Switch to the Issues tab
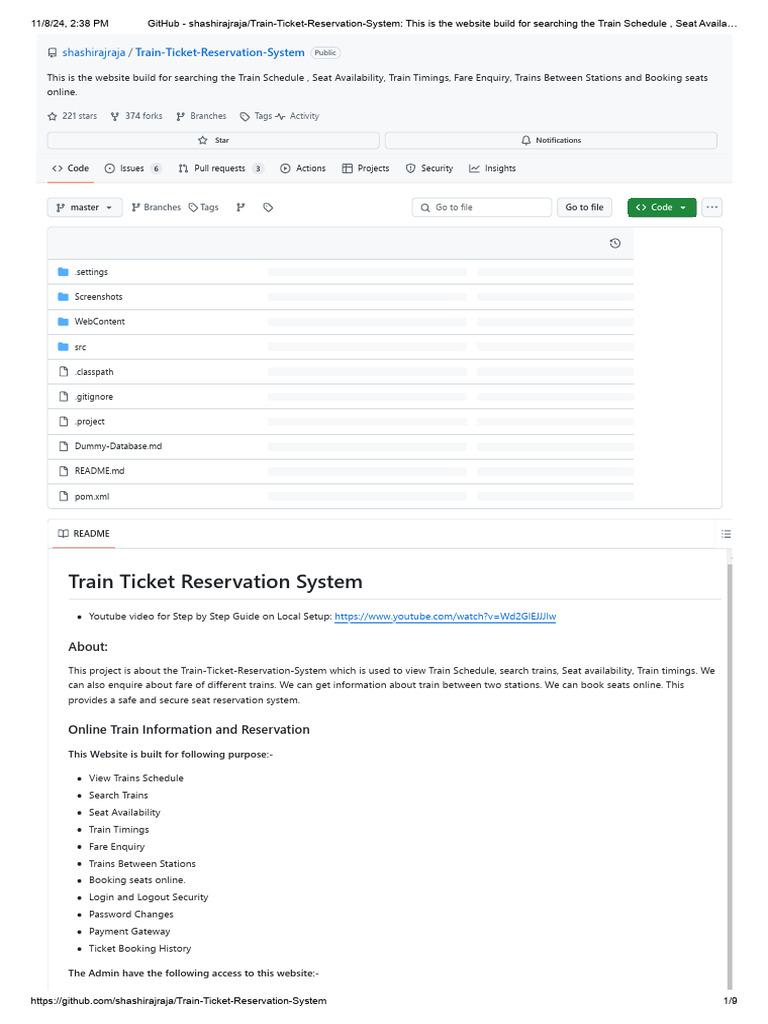Image resolution: width=768 pixels, height=1024 pixels. pos(132,168)
